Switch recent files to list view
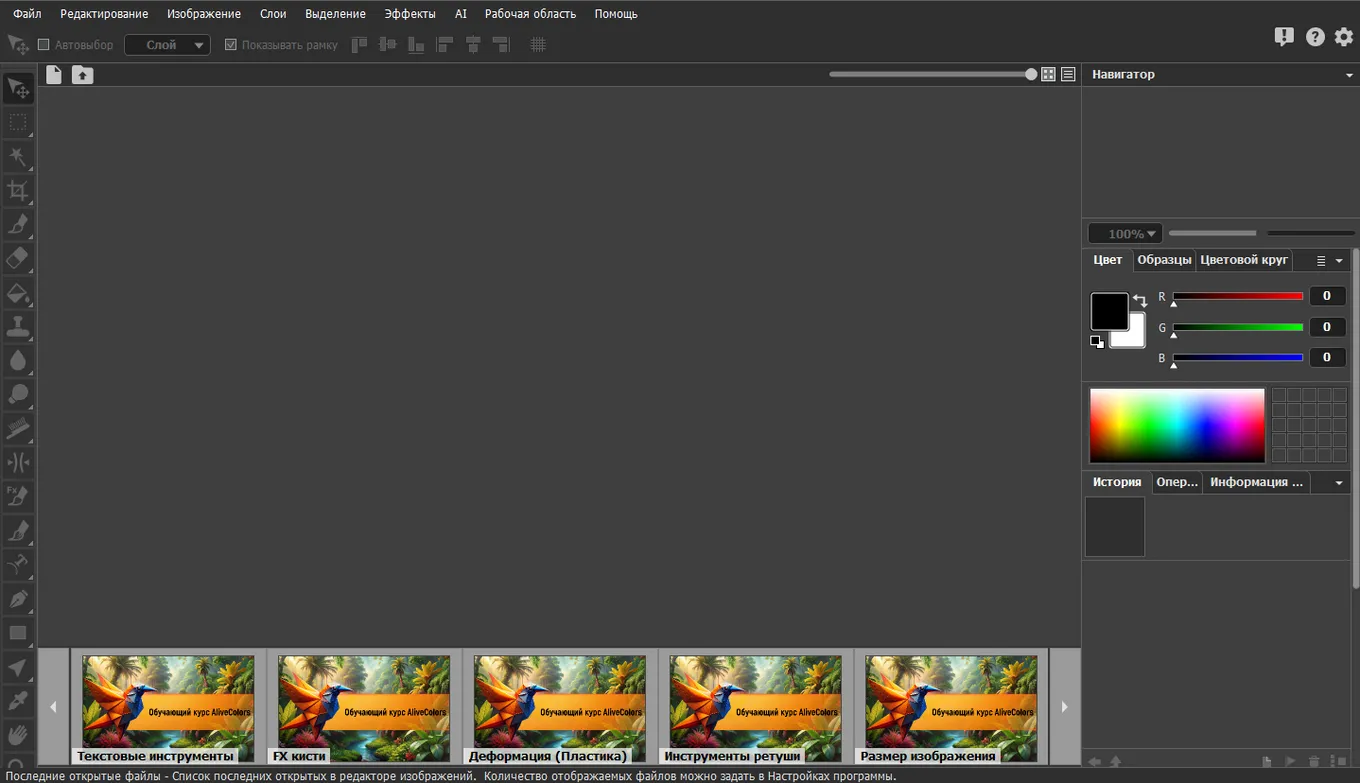The image size is (1360, 783). (x=1068, y=75)
